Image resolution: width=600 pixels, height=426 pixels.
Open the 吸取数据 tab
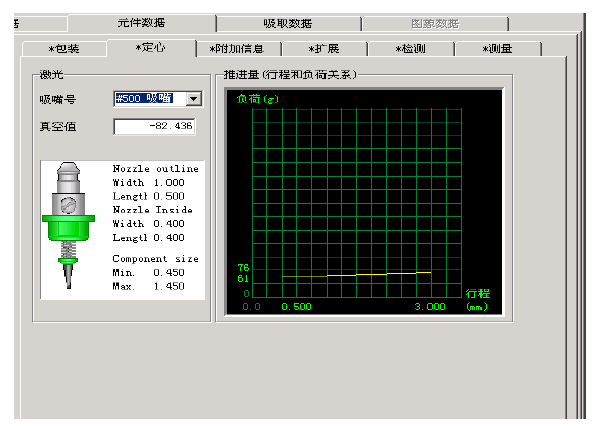tap(288, 24)
